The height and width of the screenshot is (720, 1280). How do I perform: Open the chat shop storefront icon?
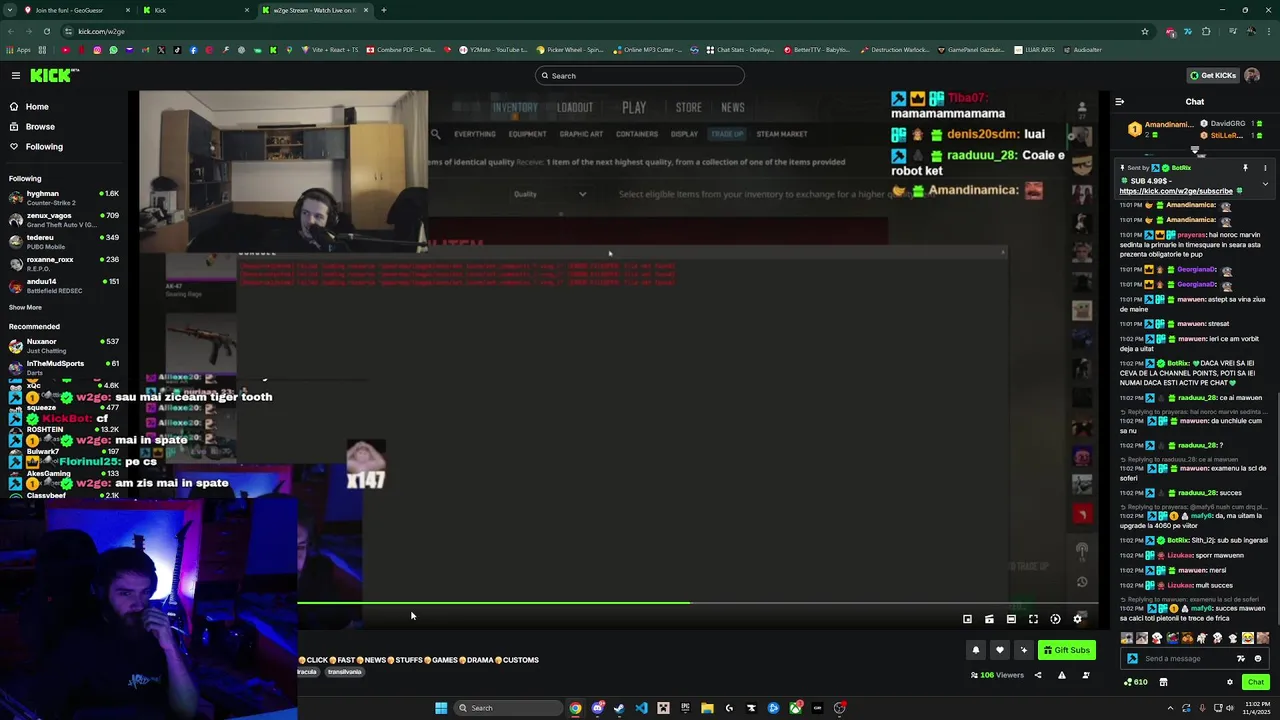click(1163, 682)
